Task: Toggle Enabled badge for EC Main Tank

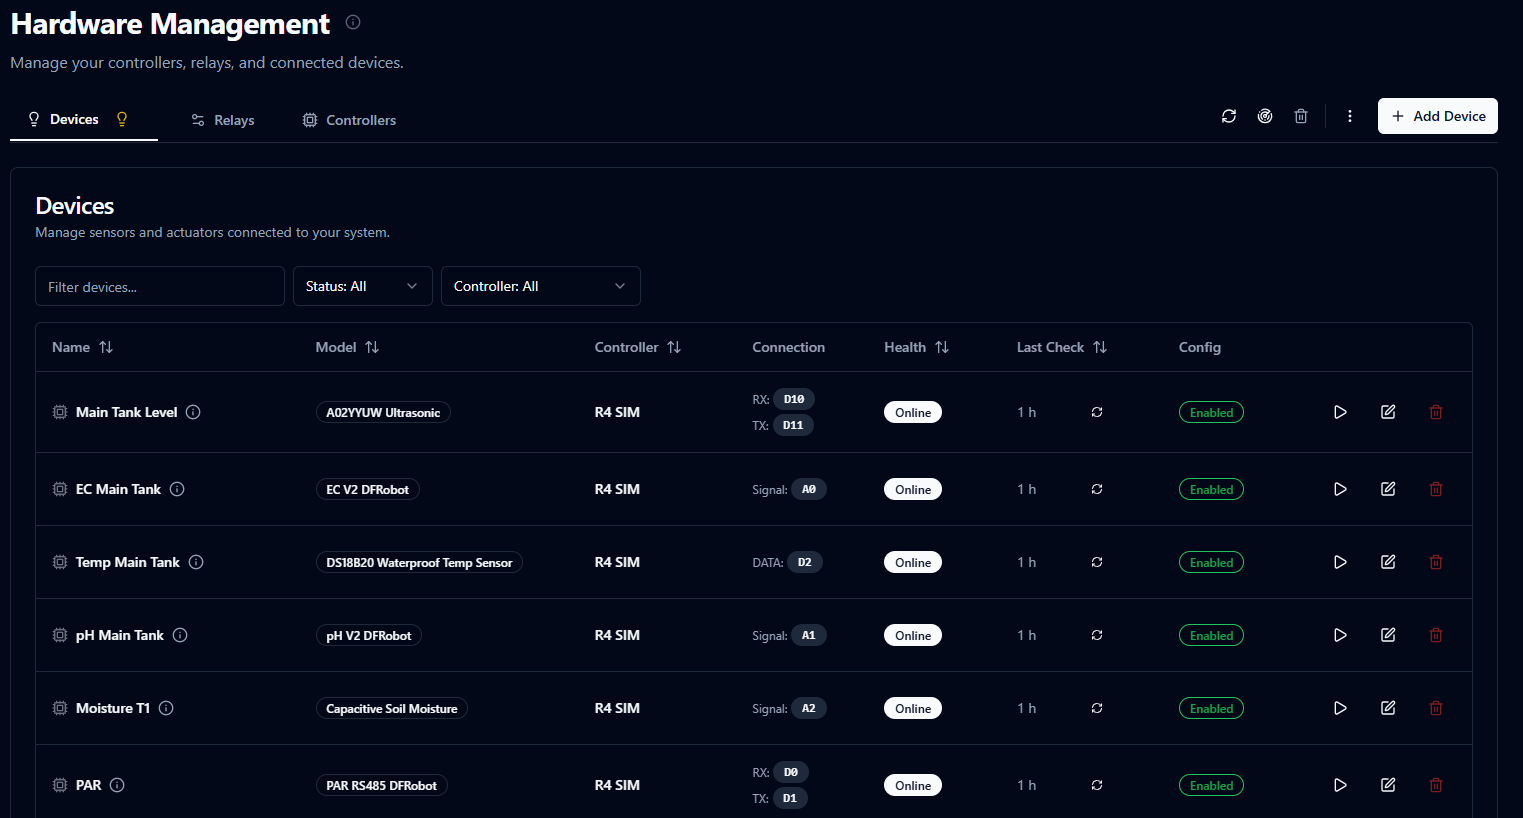Action: 1211,489
